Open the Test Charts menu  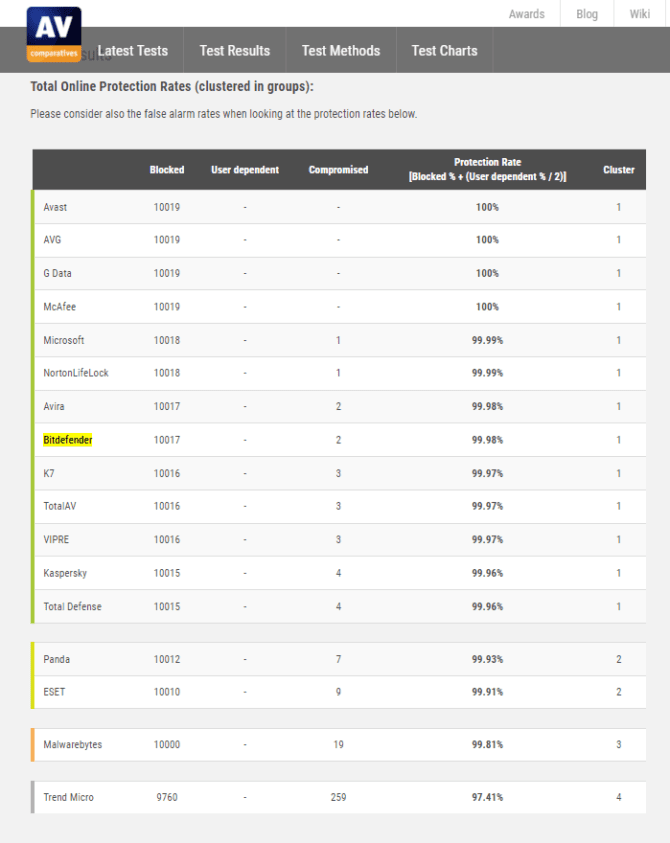(444, 51)
